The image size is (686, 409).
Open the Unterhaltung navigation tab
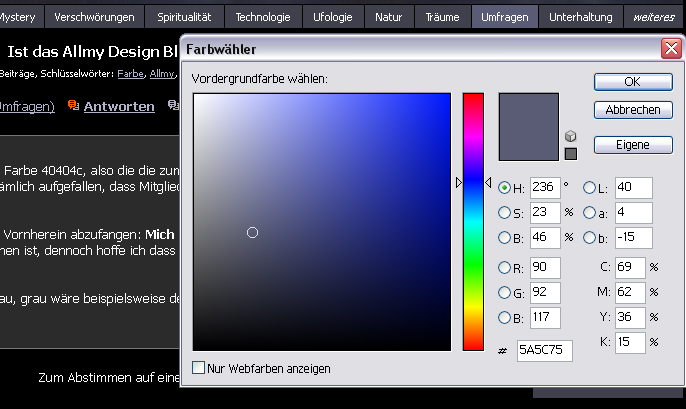pyautogui.click(x=581, y=17)
